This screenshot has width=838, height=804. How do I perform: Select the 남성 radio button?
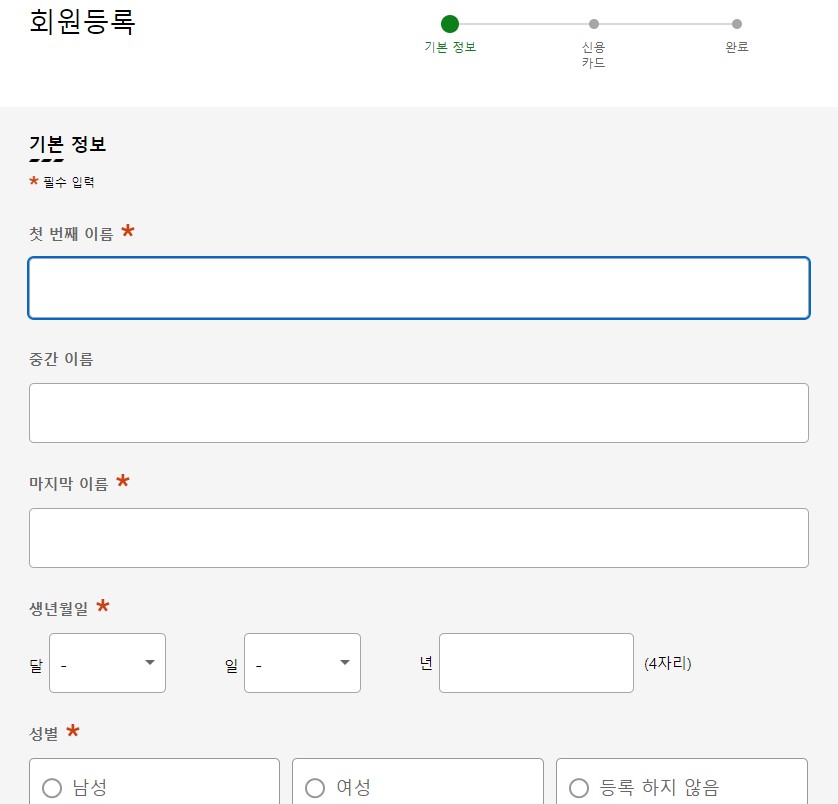pos(52,788)
